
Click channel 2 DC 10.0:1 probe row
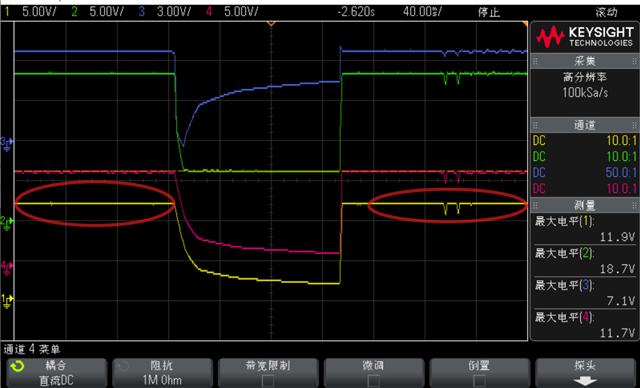tap(585, 157)
